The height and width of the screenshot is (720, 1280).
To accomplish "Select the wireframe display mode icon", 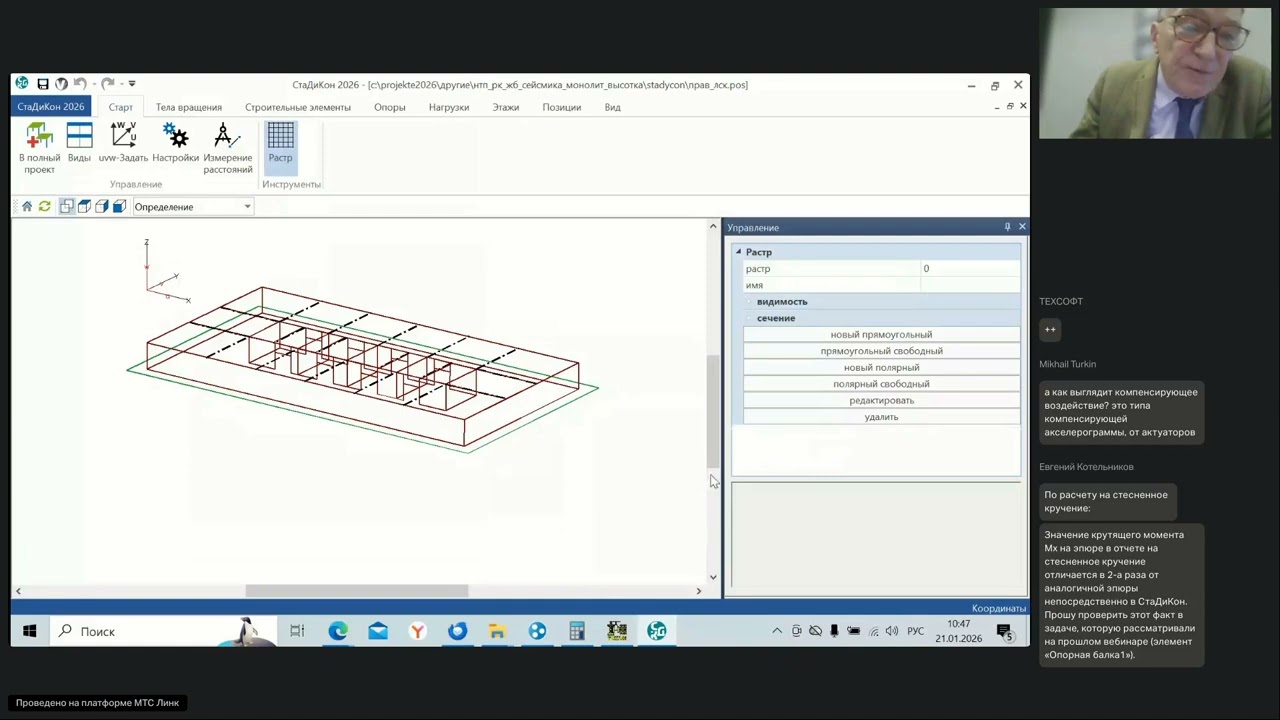I will (66, 206).
